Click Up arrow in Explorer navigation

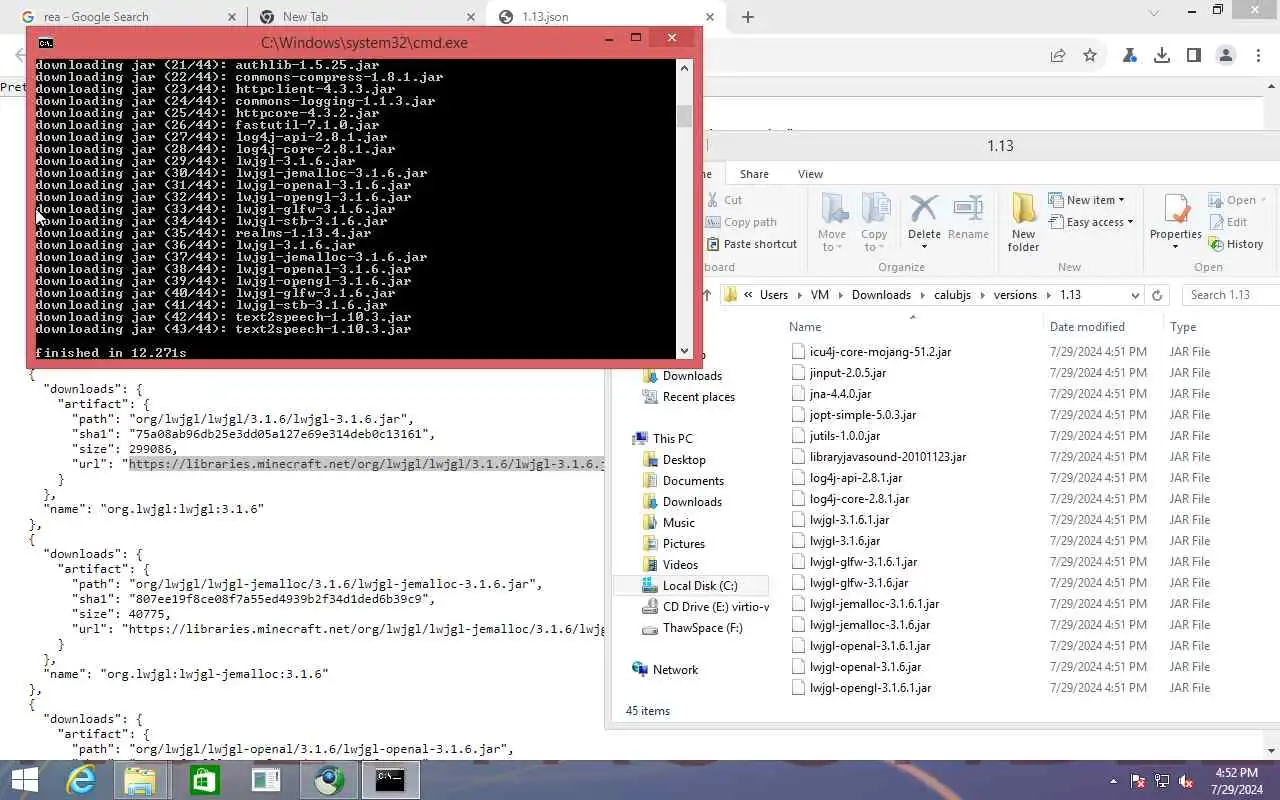click(708, 295)
